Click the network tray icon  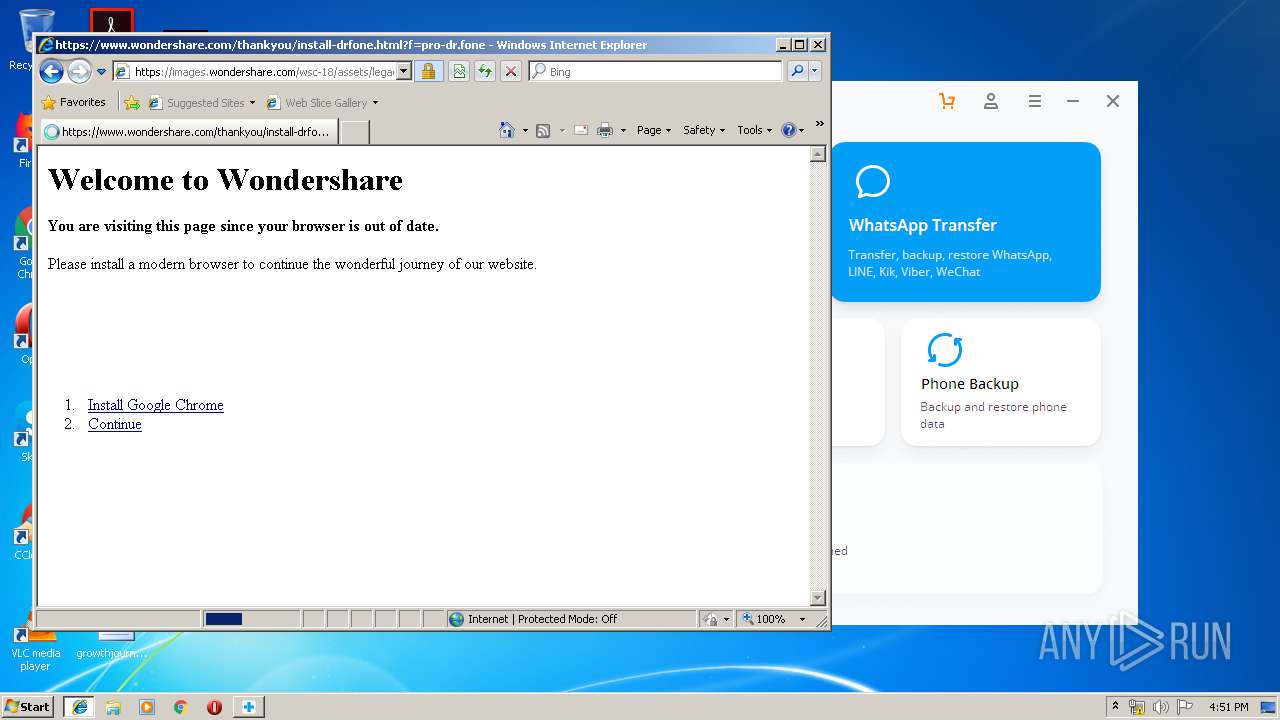[x=1137, y=707]
